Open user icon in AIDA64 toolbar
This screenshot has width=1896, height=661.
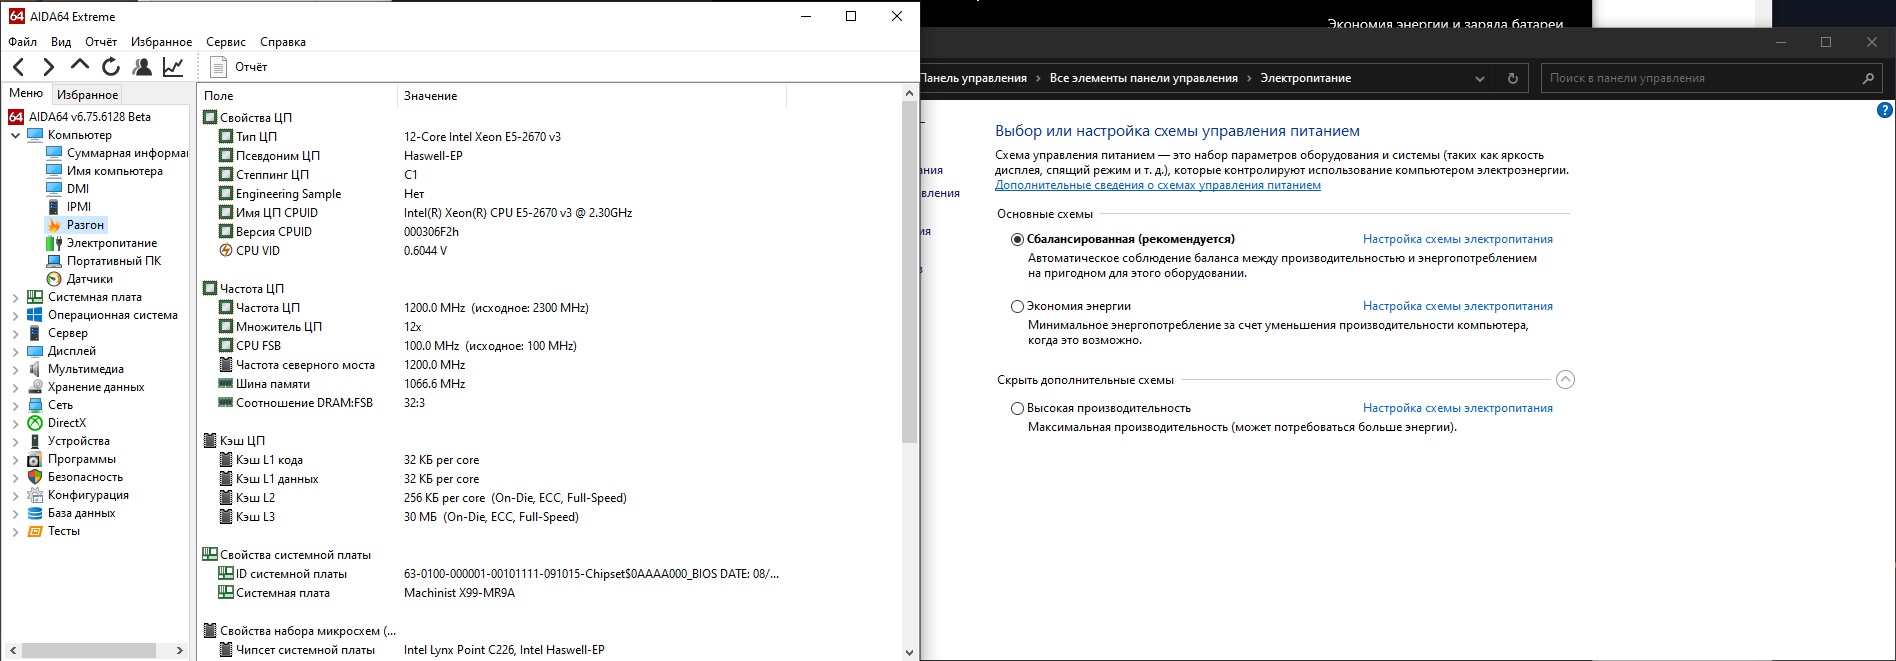pyautogui.click(x=142, y=67)
